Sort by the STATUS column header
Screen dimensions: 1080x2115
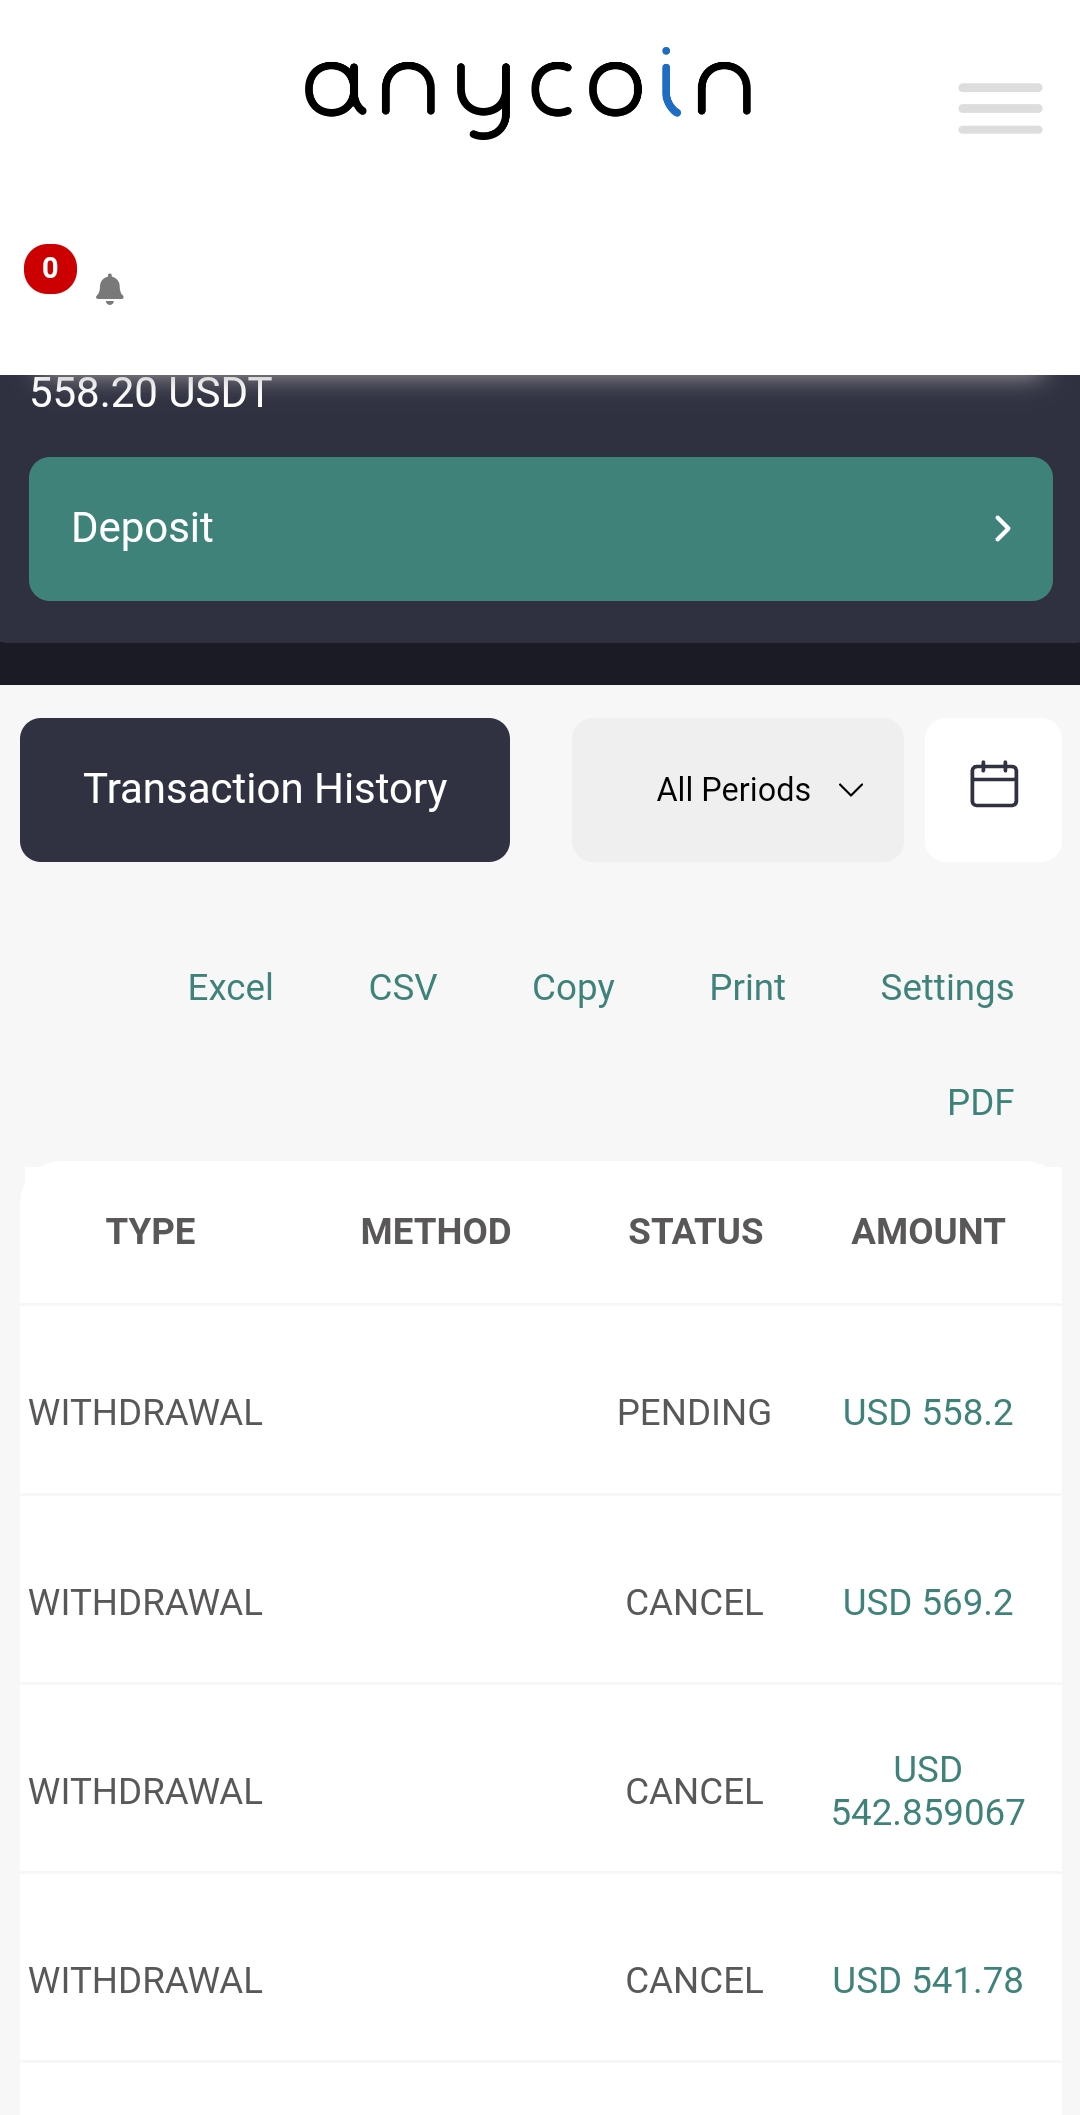695,1232
